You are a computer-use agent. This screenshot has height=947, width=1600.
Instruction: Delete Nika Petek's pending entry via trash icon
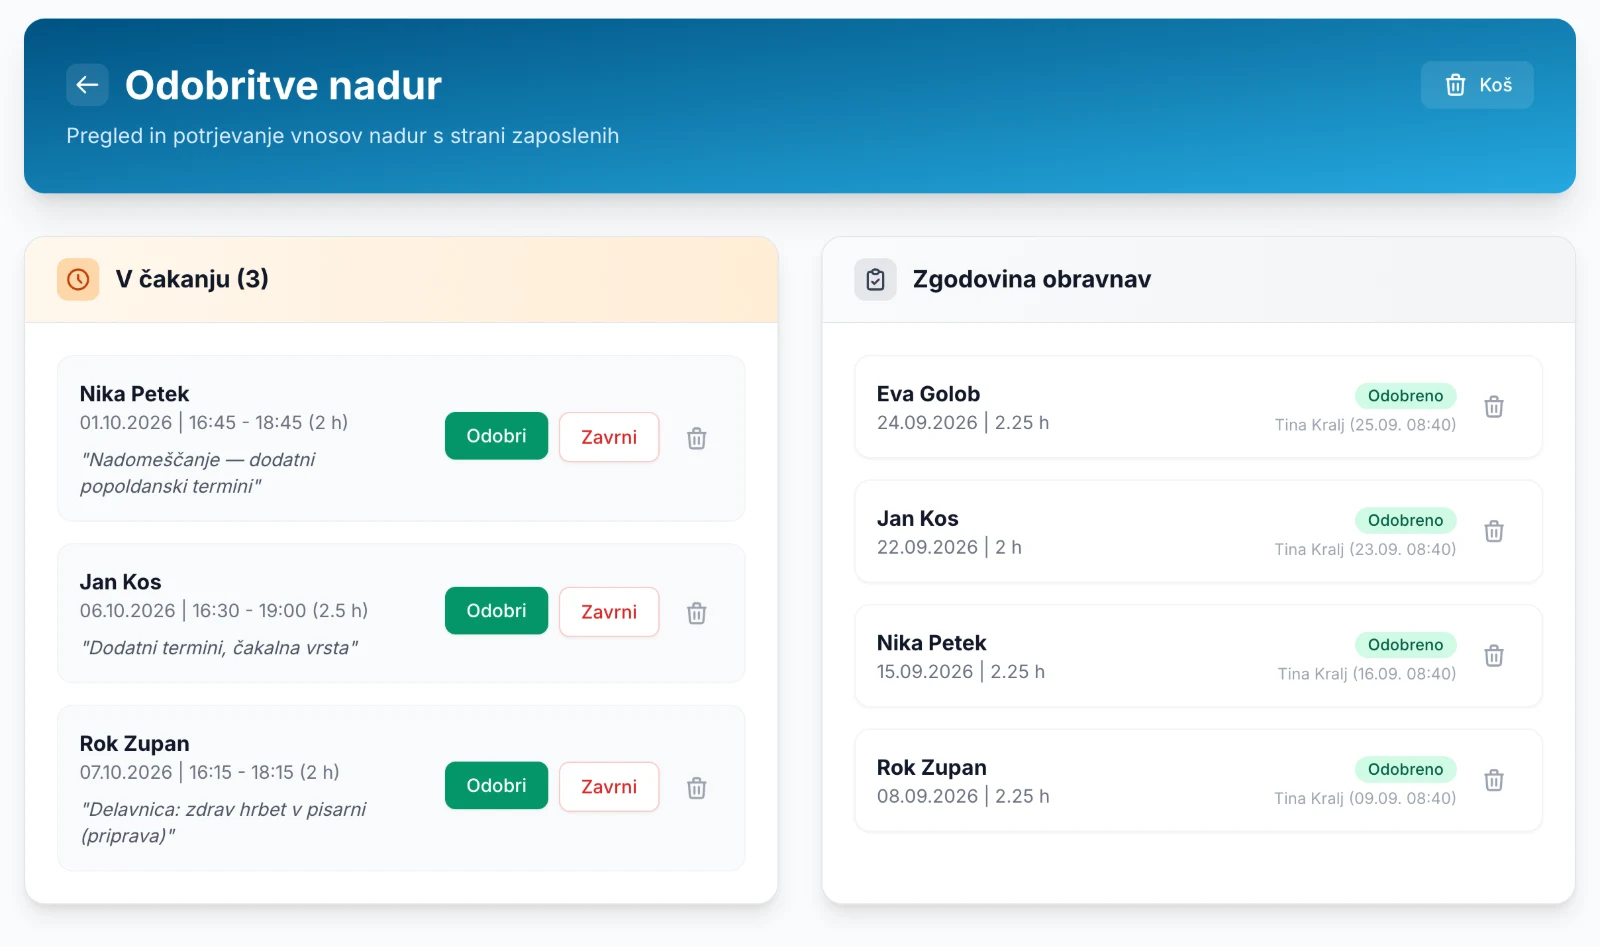697,438
